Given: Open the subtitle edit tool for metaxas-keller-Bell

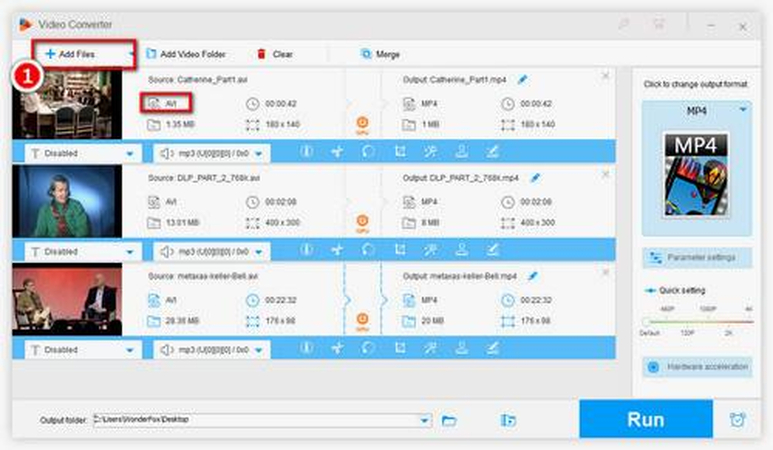Looking at the screenshot, I should tap(492, 347).
